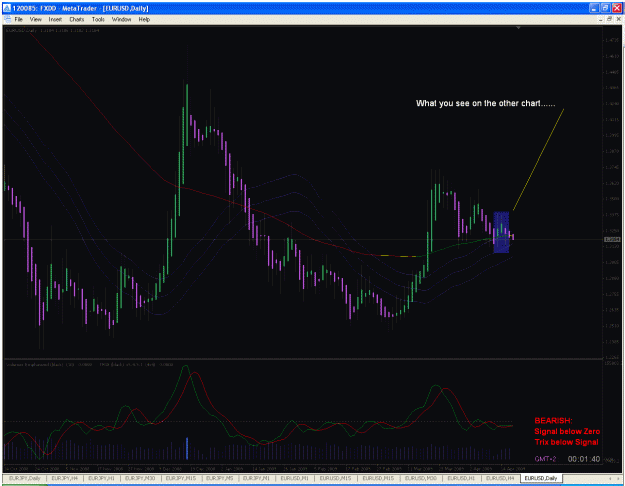The image size is (625, 486).
Task: Click the chart document icon beside File
Action: point(7,19)
